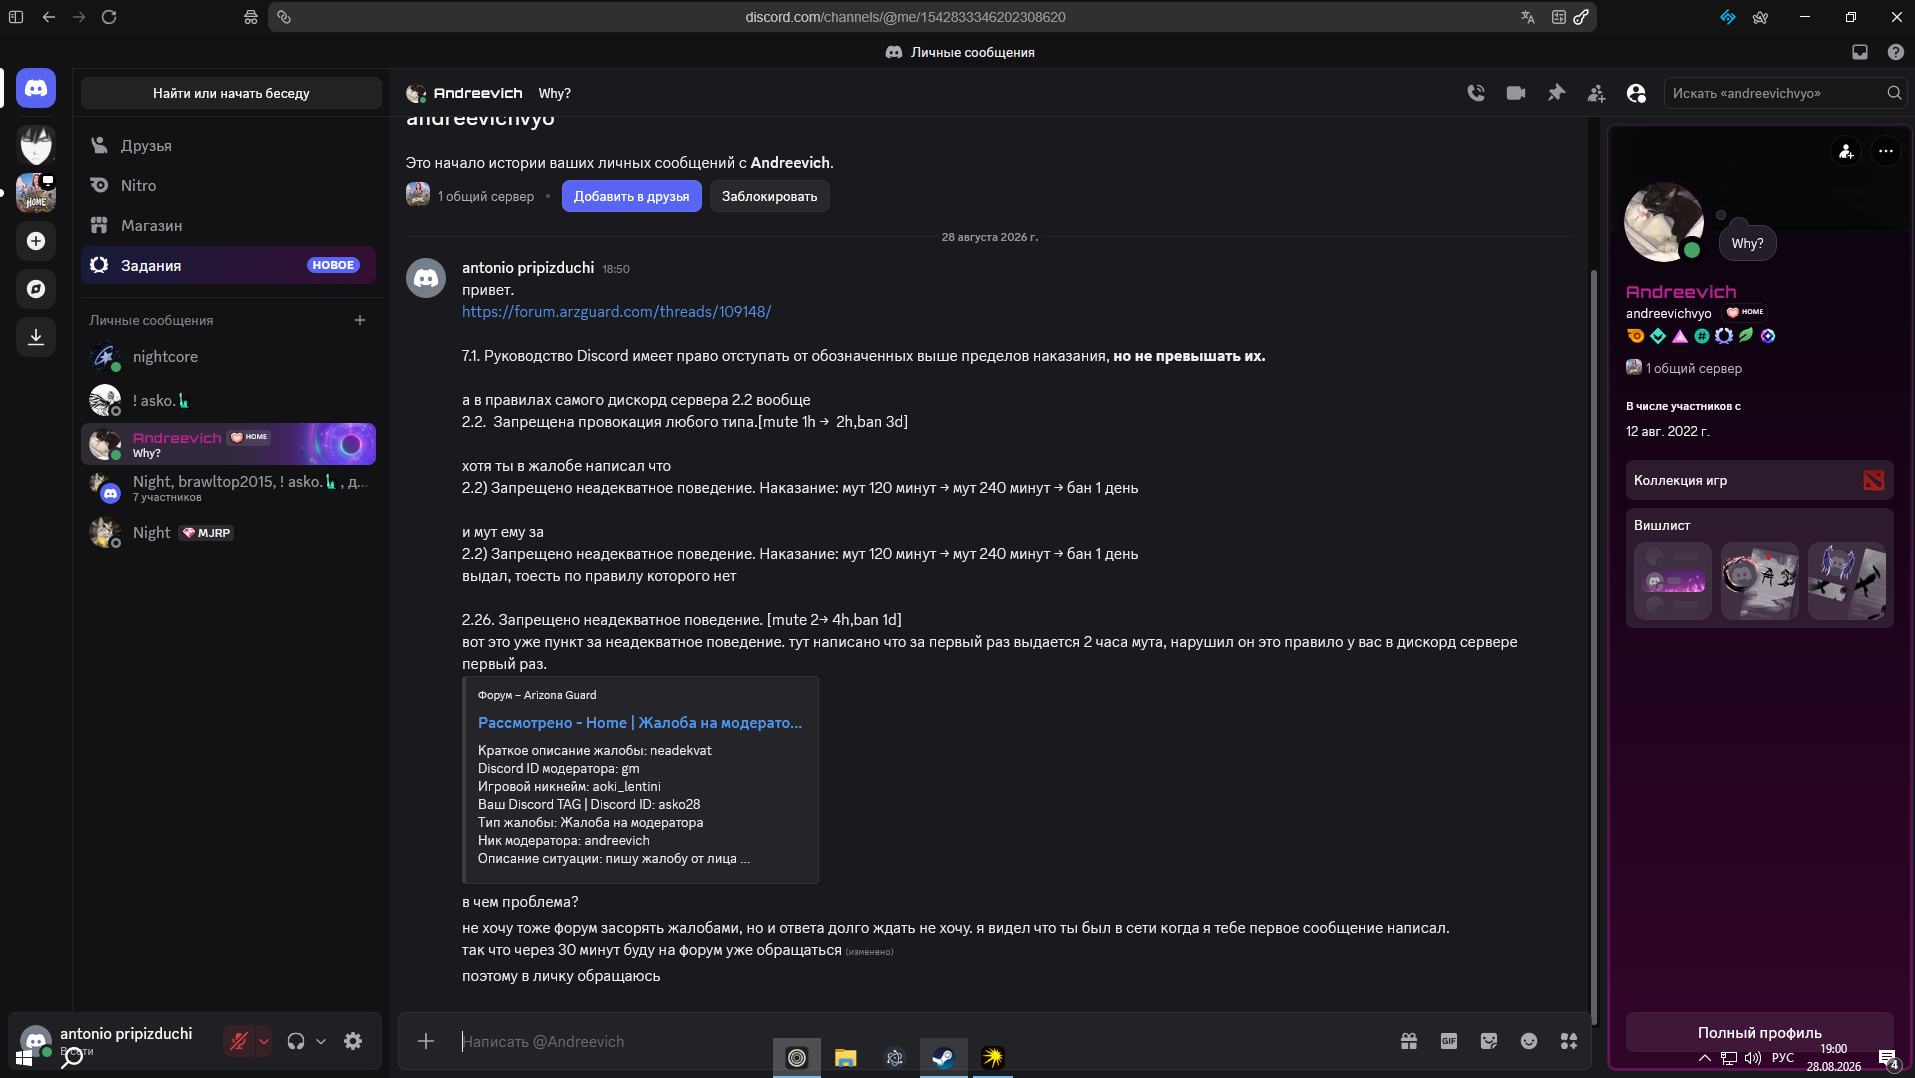Click the second wishlist item thumbnail
The image size is (1915, 1078).
tap(1760, 581)
